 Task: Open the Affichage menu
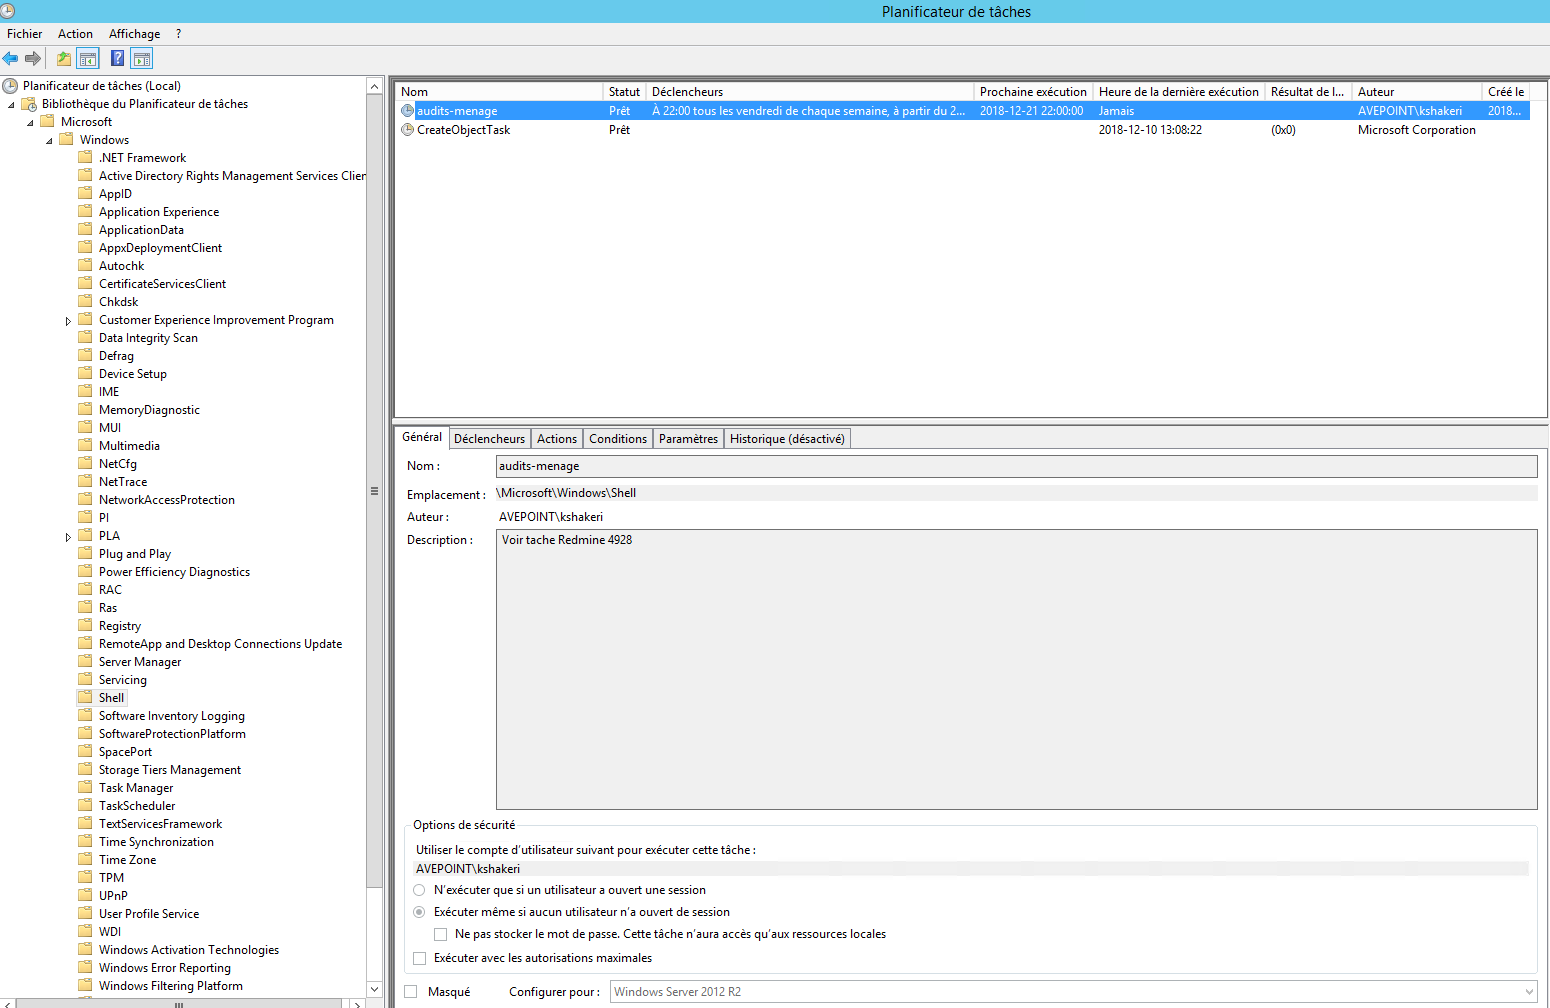coord(134,34)
